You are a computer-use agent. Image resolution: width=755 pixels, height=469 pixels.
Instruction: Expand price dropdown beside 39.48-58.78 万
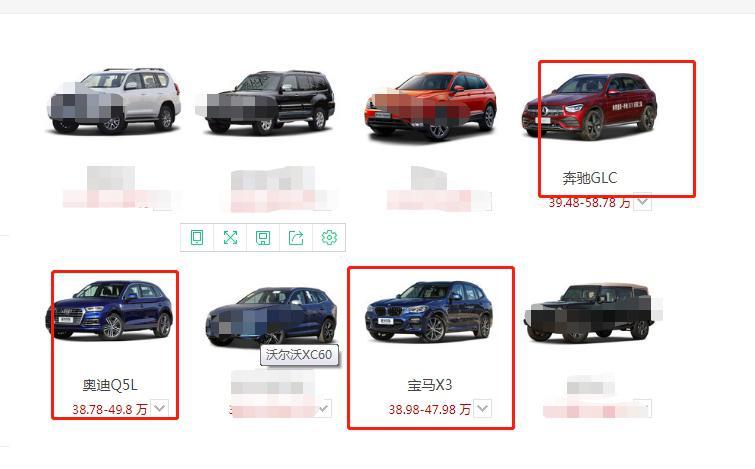pyautogui.click(x=642, y=202)
